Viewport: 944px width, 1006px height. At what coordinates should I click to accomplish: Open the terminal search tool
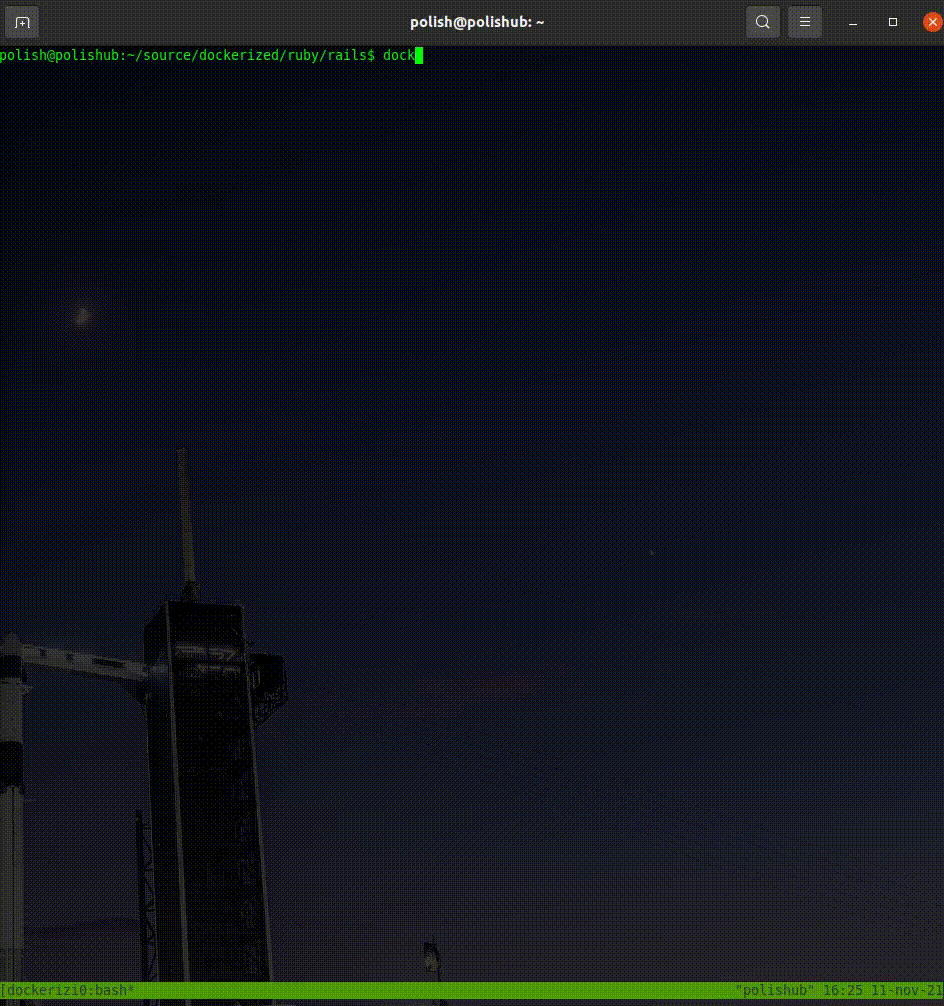[x=762, y=22]
